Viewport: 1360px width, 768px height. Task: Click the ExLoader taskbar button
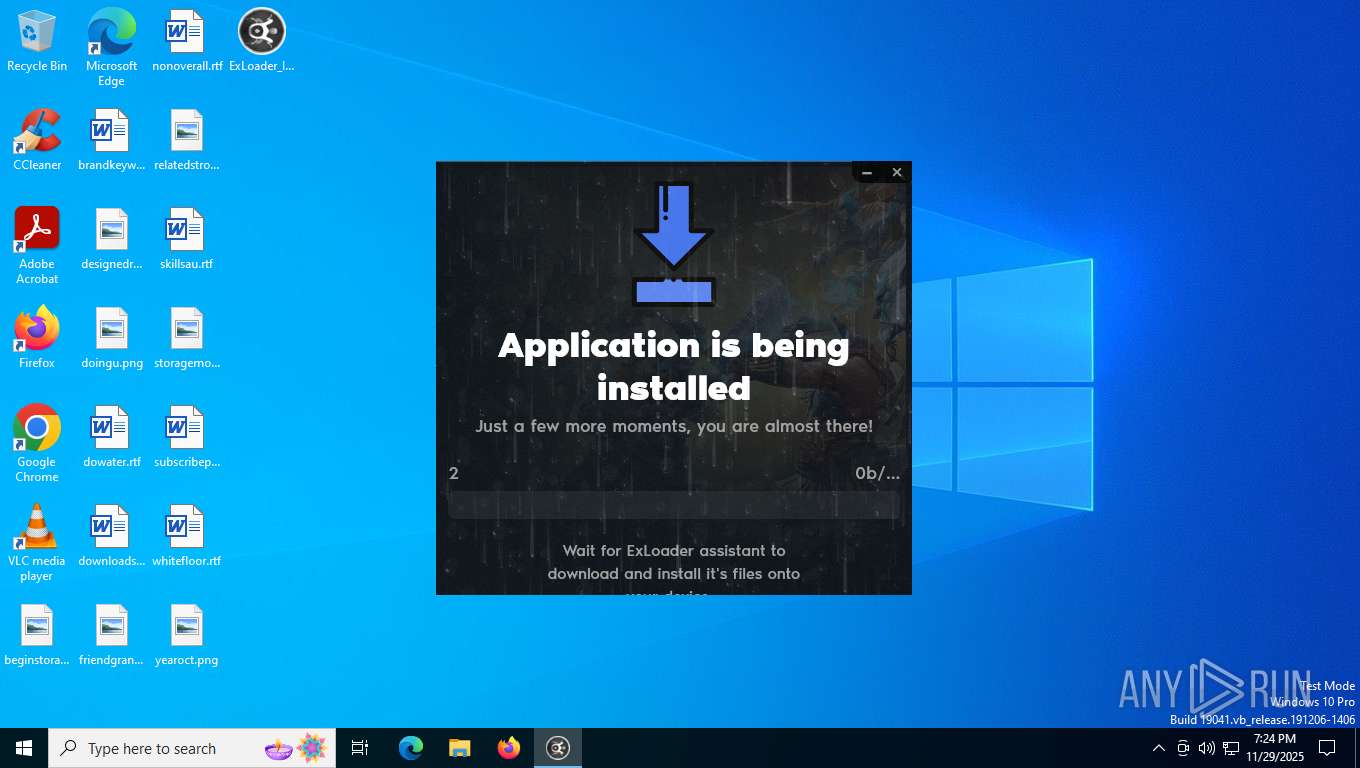click(x=558, y=748)
